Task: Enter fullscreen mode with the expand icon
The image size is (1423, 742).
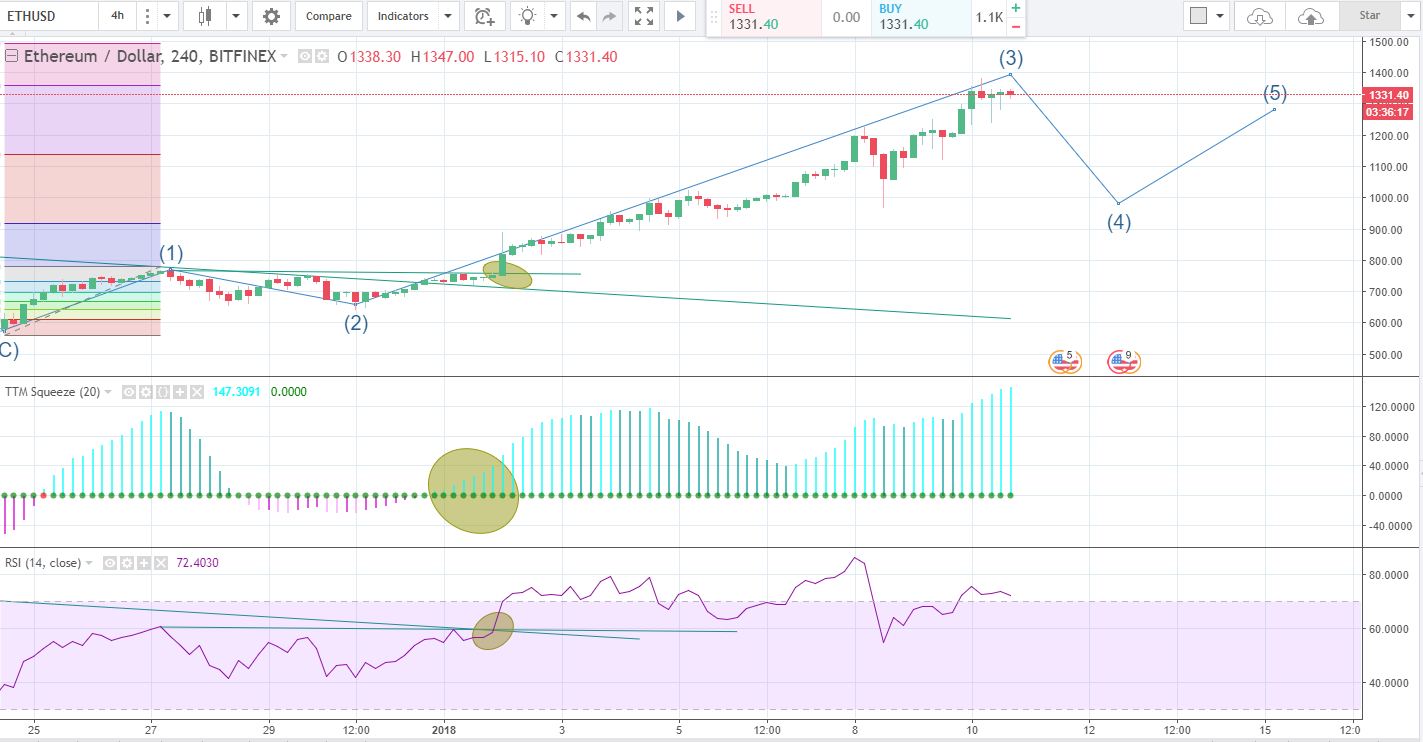Action: tap(643, 16)
